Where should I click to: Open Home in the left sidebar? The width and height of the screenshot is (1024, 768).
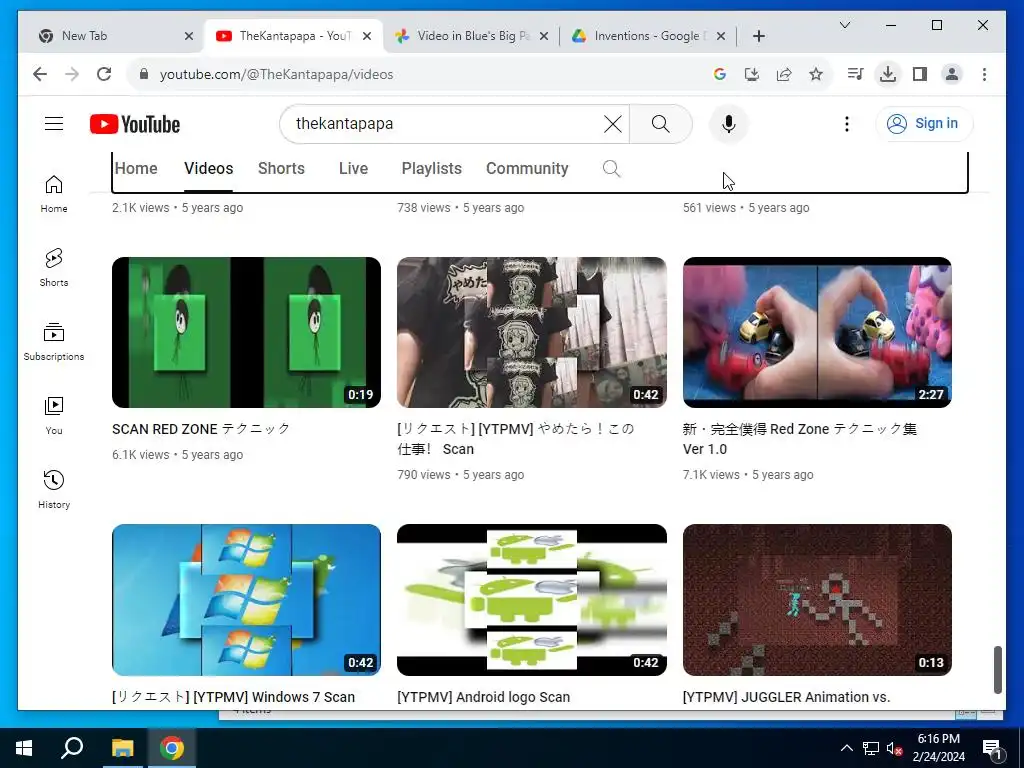coord(54,194)
